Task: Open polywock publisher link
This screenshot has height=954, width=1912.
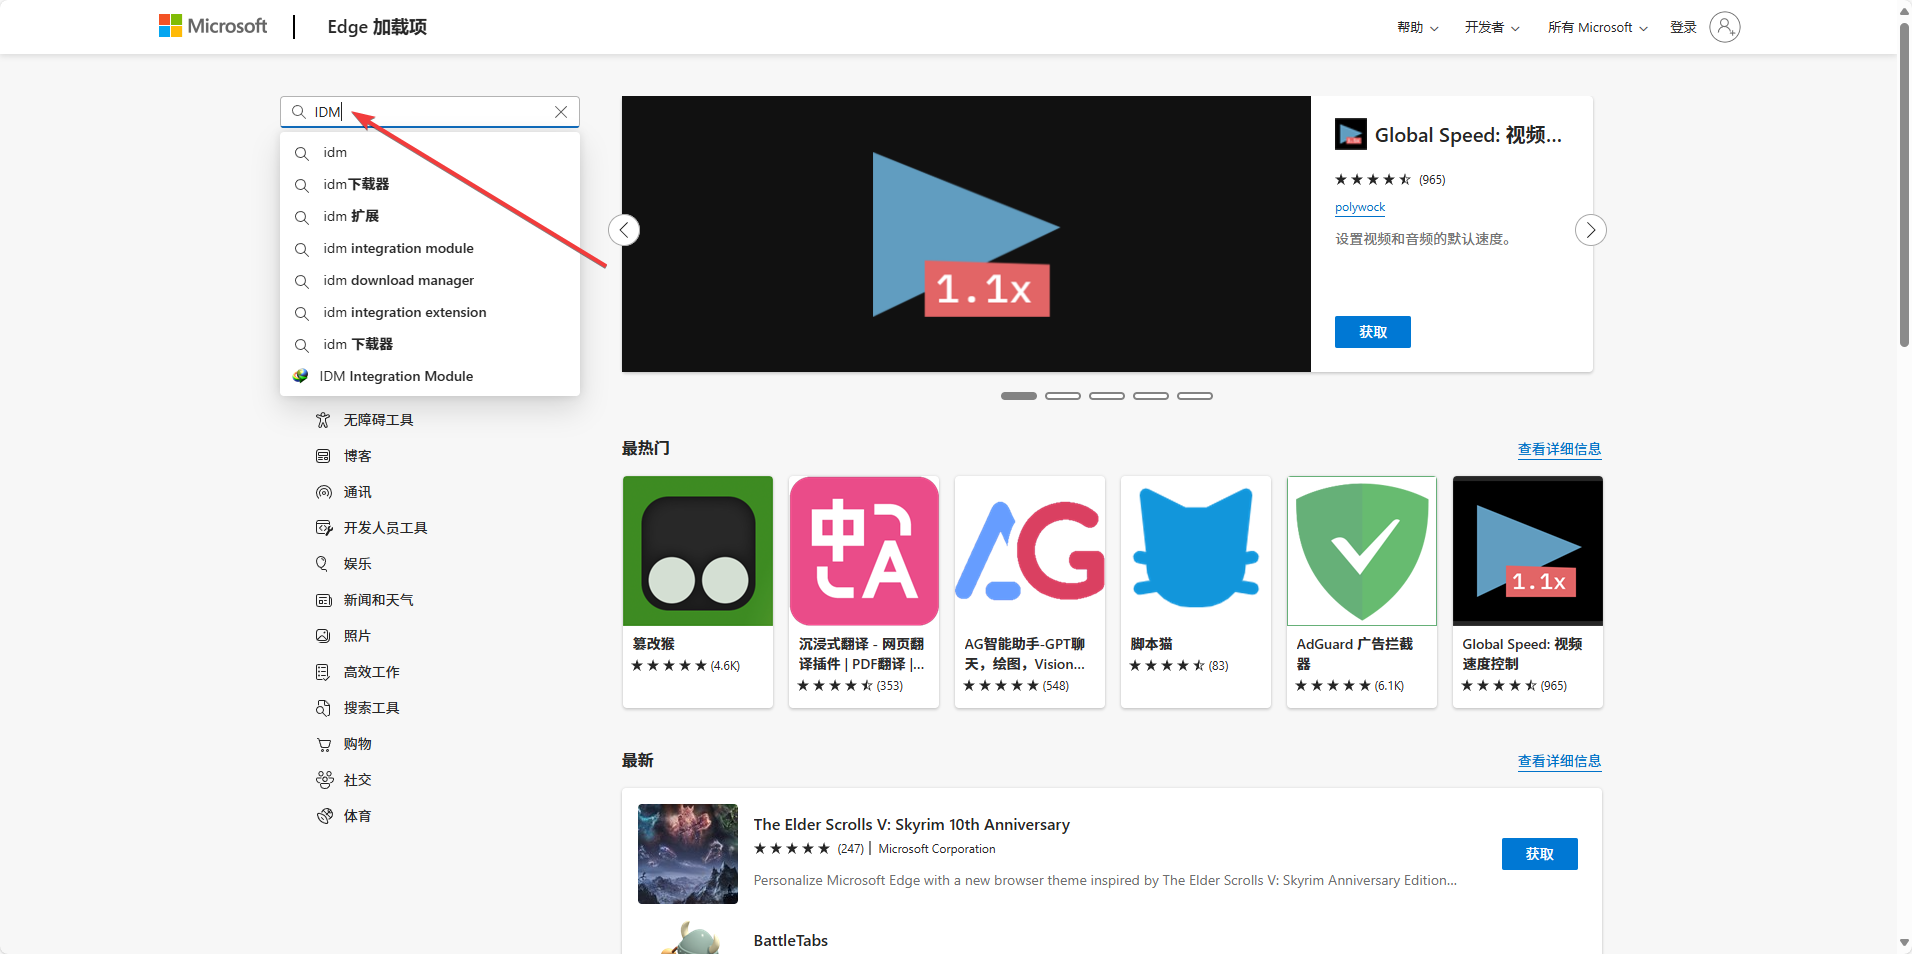Action: tap(1360, 207)
